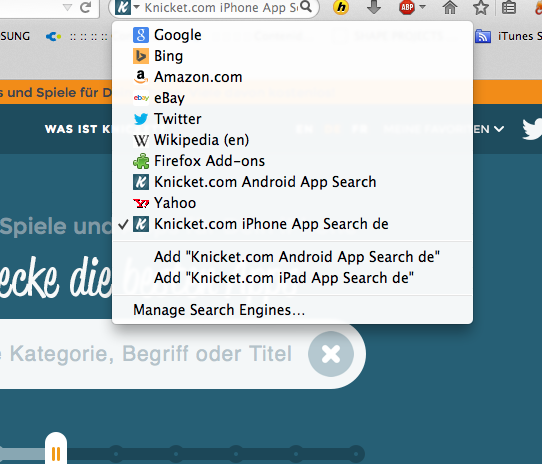This screenshot has width=542, height=464.
Task: Select Yahoo search engine
Action: (x=292, y=203)
